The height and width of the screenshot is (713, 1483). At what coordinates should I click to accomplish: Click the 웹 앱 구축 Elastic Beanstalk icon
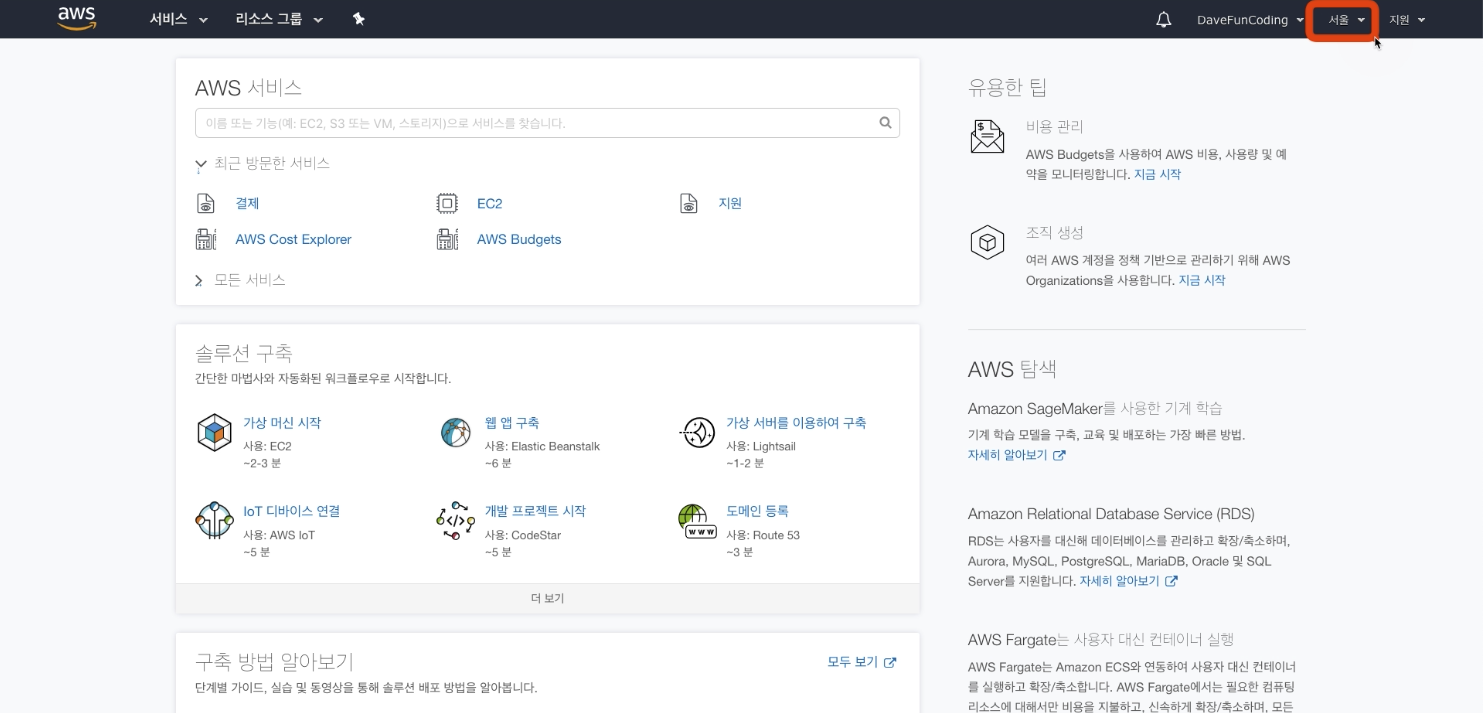456,432
